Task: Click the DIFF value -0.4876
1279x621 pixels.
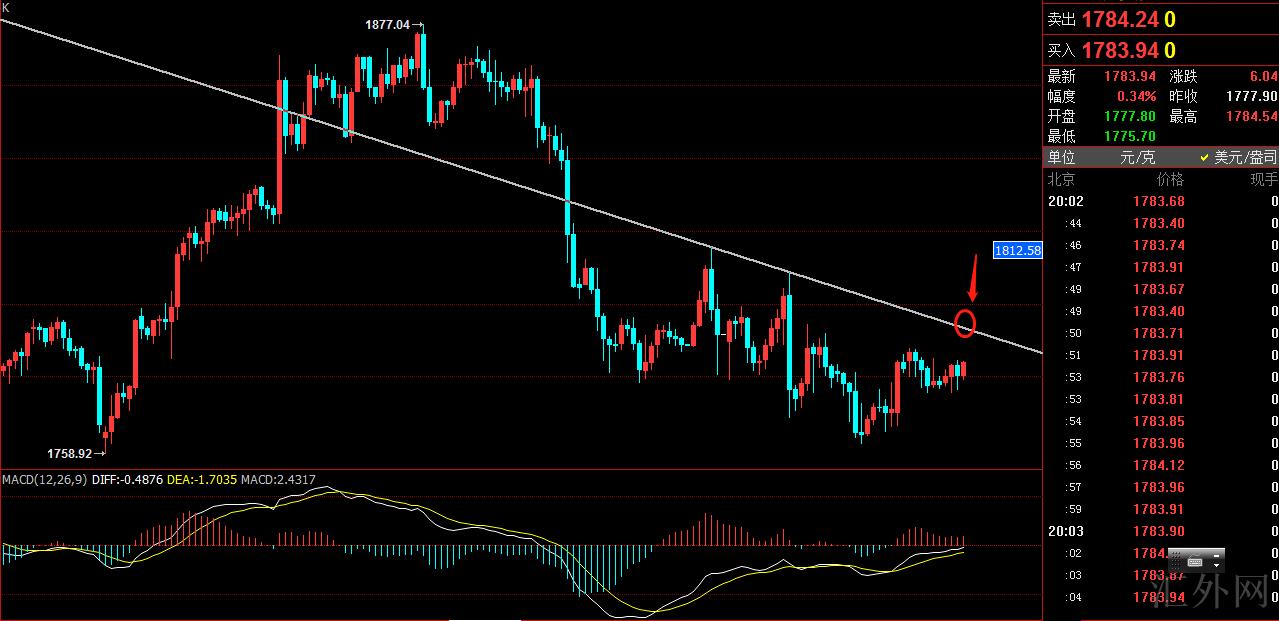Action: [141, 480]
